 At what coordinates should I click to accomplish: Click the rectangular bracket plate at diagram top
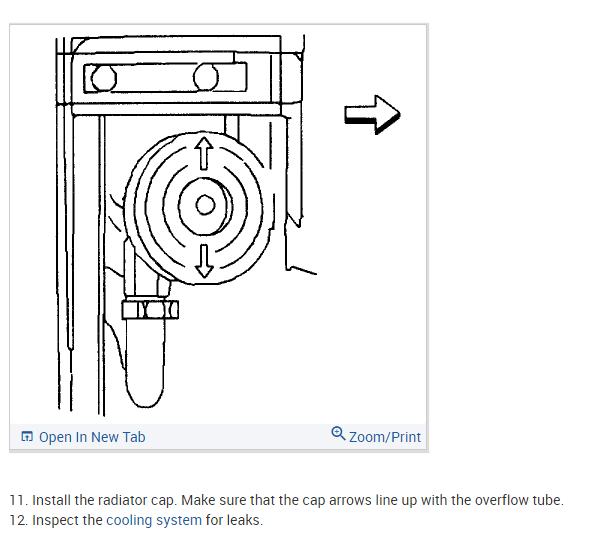point(165,78)
